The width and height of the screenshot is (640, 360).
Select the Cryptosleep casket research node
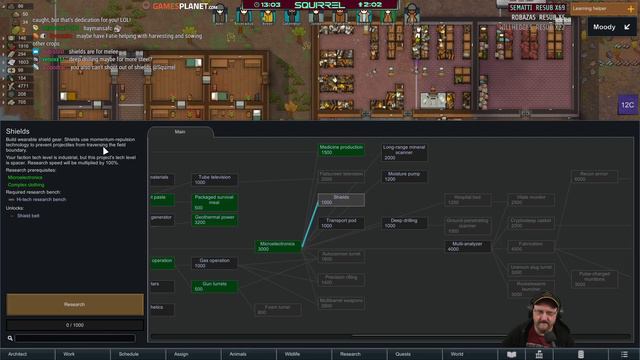[x=531, y=223]
